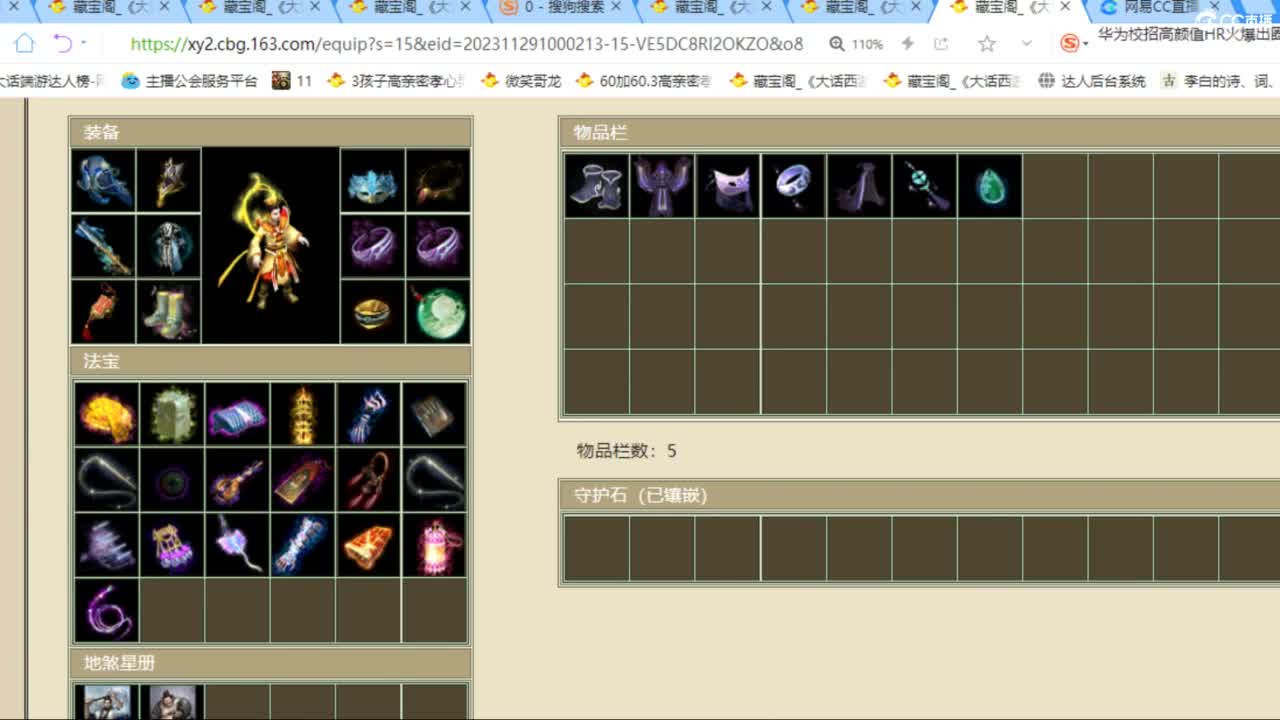
Task: Expand the chevron next to the star
Action: coord(1026,44)
